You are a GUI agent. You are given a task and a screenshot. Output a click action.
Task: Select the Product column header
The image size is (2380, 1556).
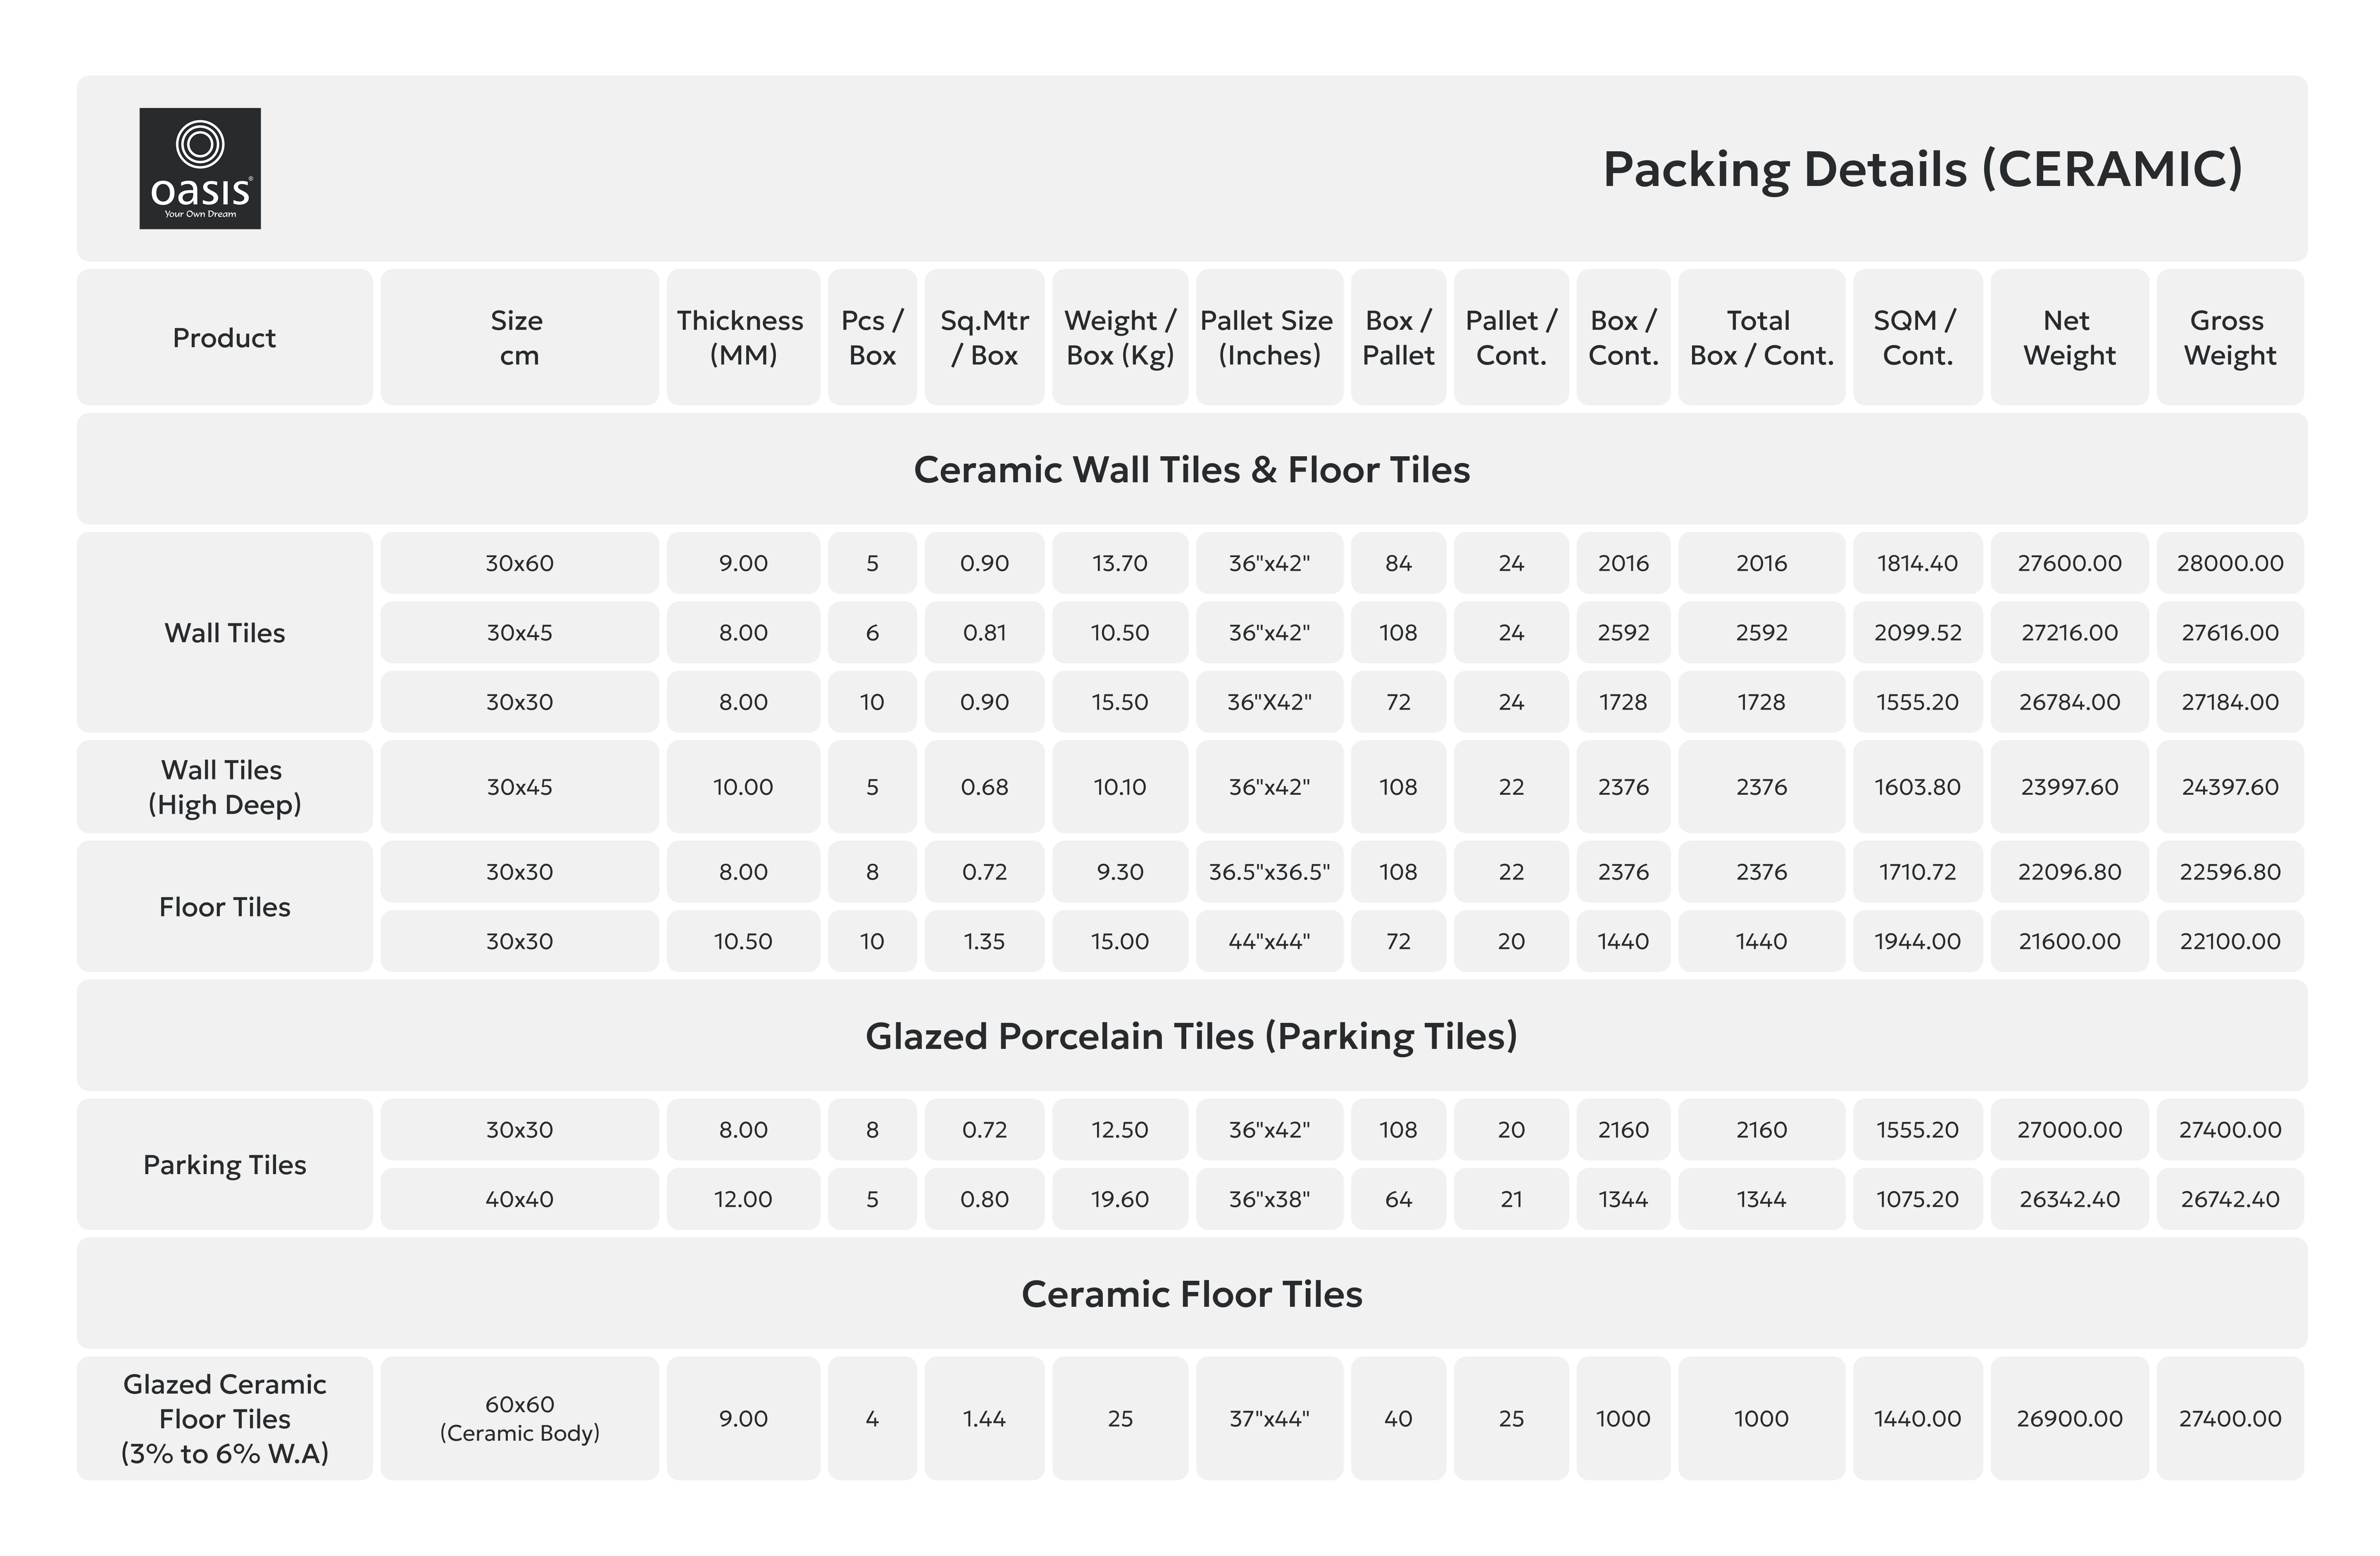tap(224, 338)
